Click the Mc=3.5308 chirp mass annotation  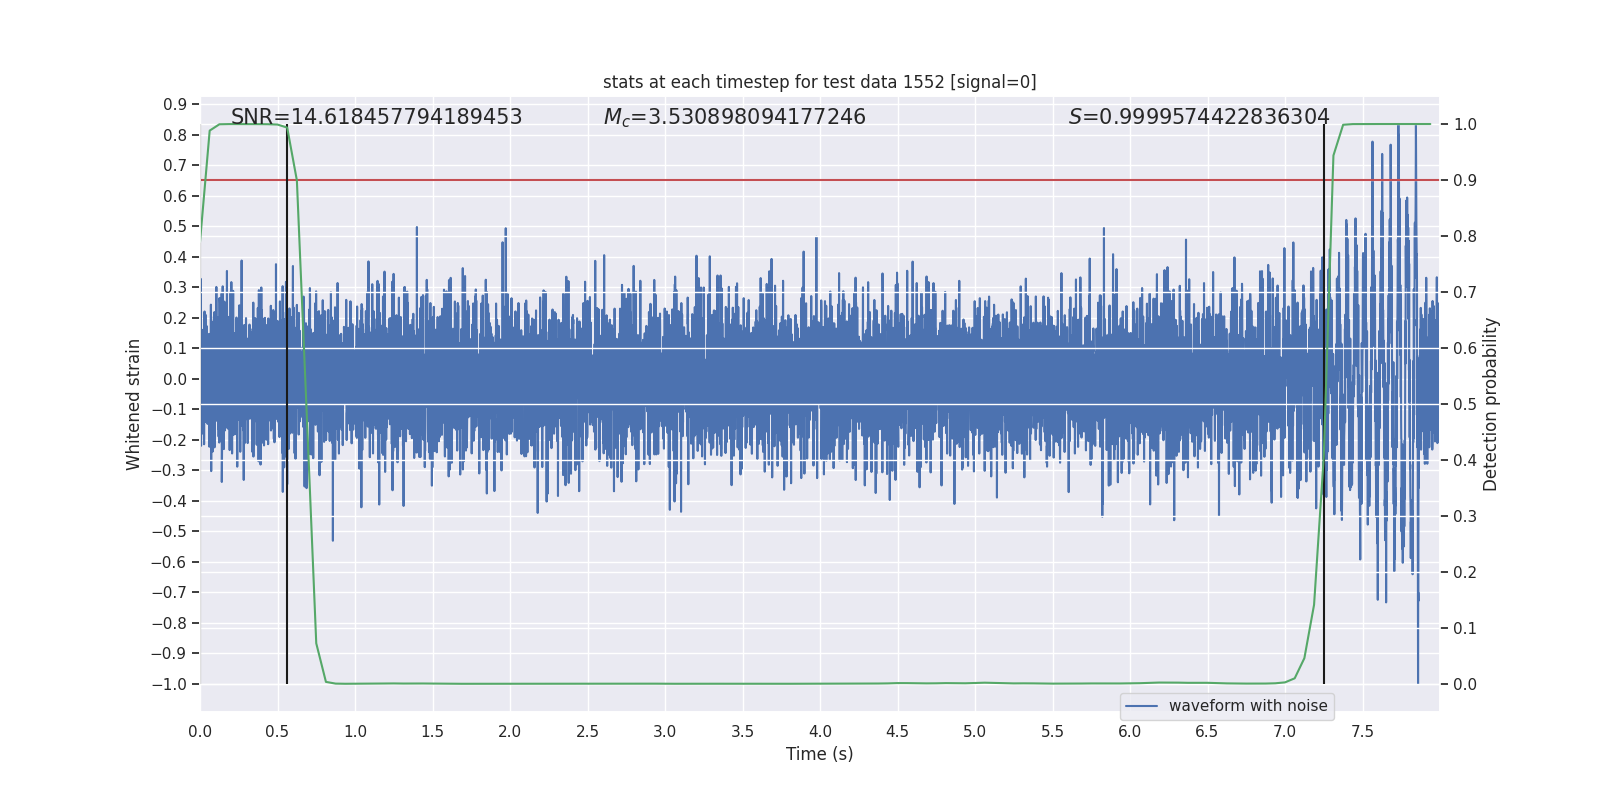tap(734, 117)
